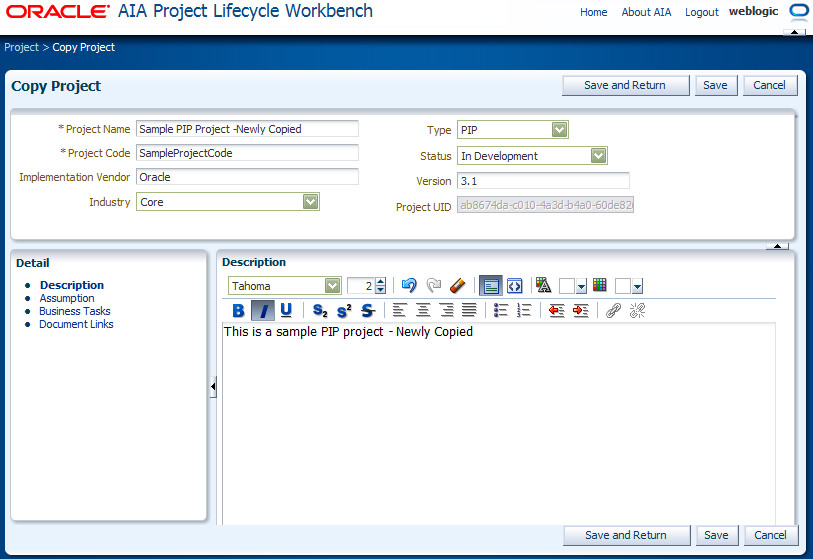Viewport: 813px width, 559px height.
Task: Center align description text
Action: click(x=423, y=311)
